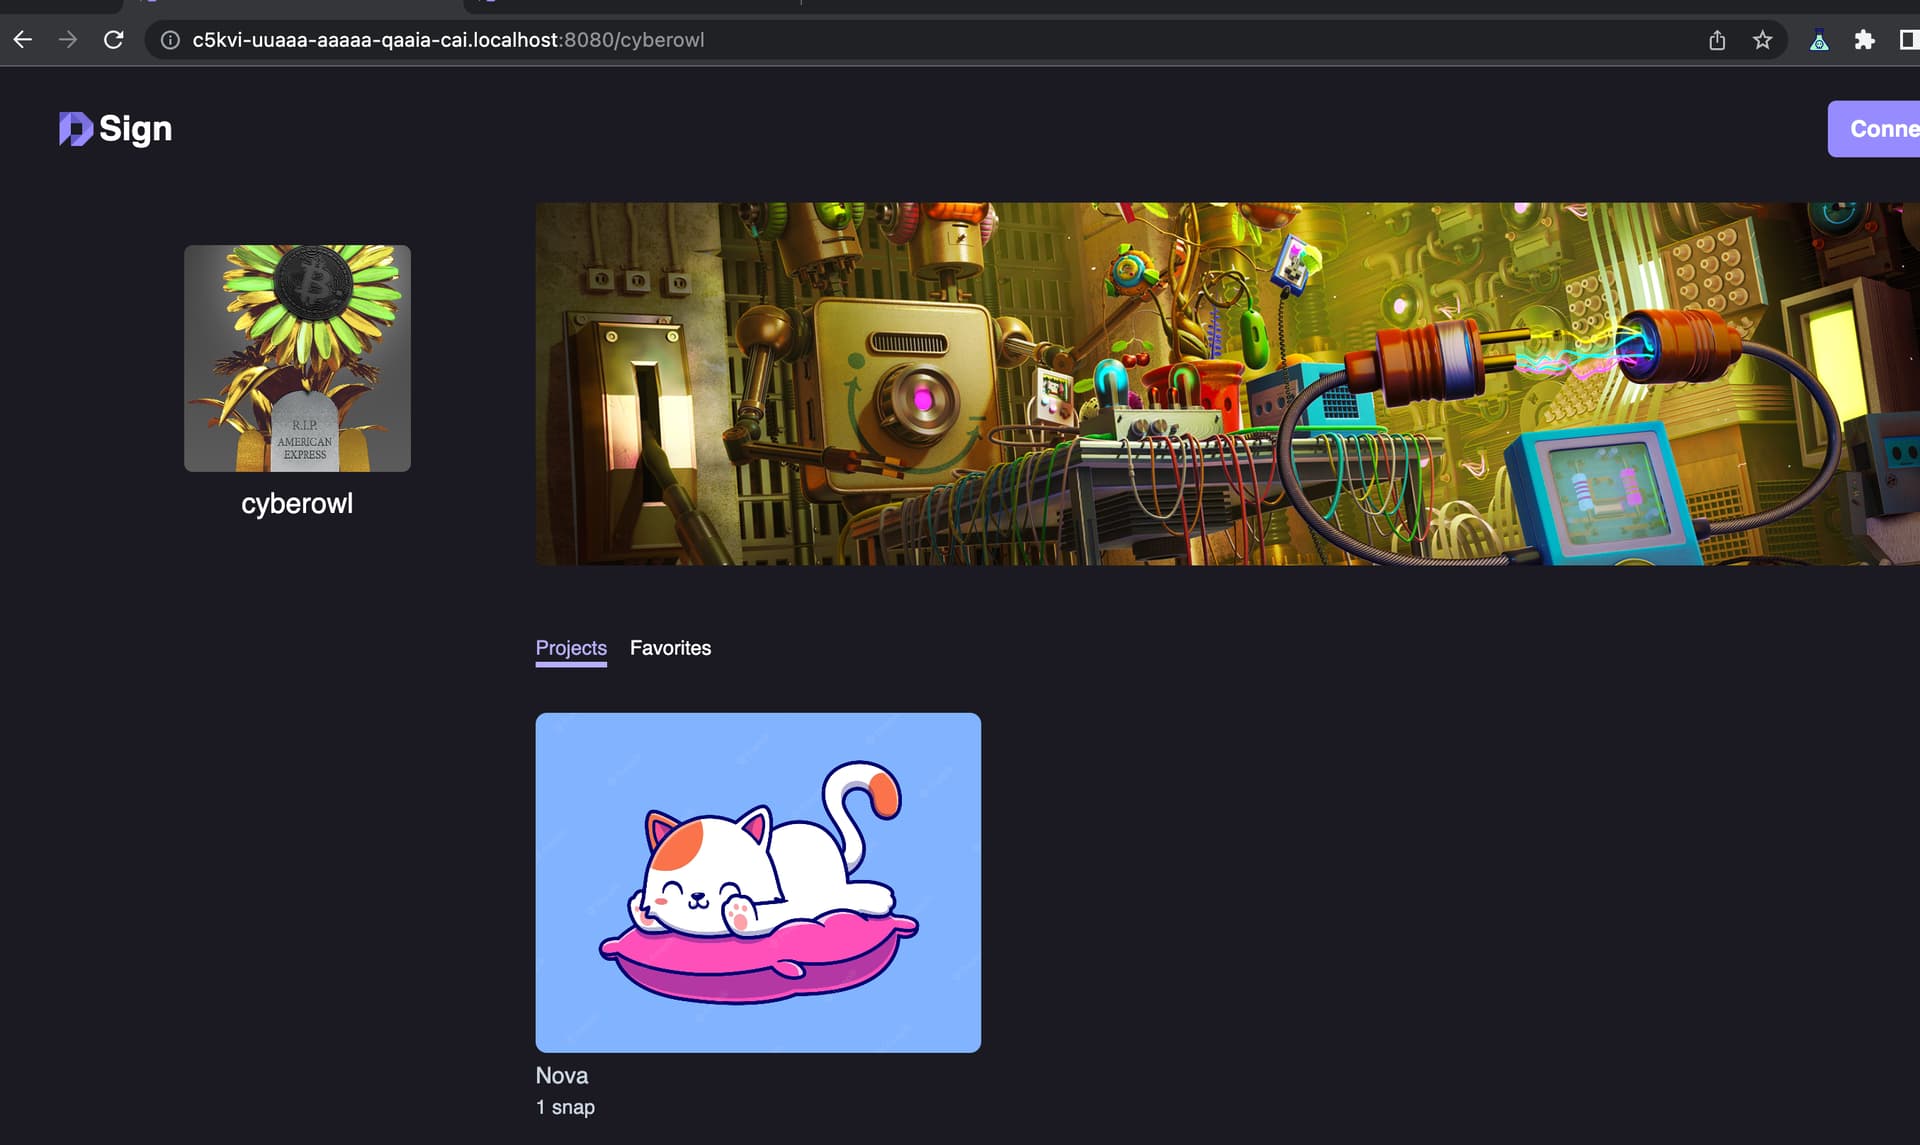The height and width of the screenshot is (1145, 1920).
Task: Open the site information icon
Action: pos(171,40)
